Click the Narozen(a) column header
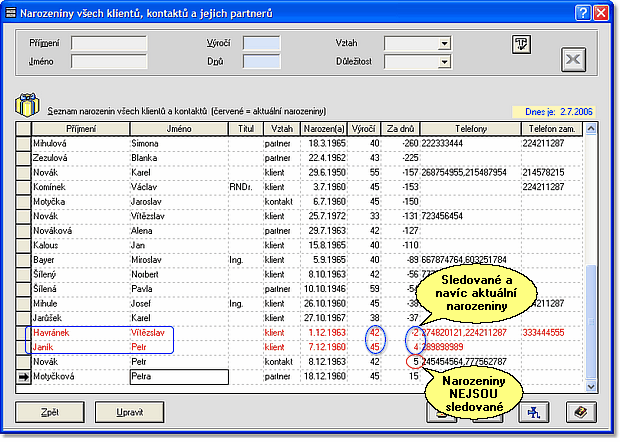The width and height of the screenshot is (620, 442). [x=324, y=129]
